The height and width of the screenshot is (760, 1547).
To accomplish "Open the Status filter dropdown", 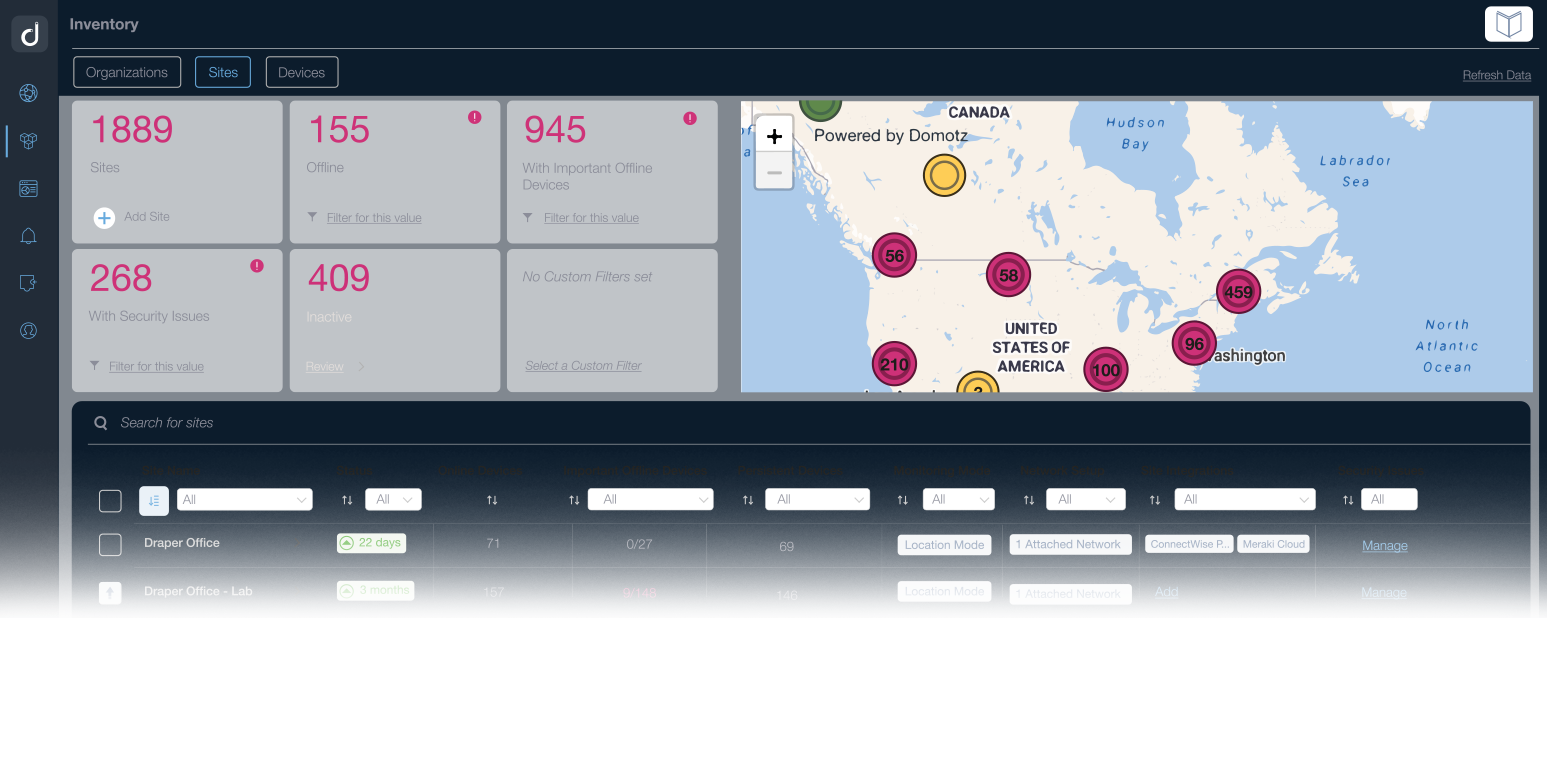I will (x=393, y=499).
